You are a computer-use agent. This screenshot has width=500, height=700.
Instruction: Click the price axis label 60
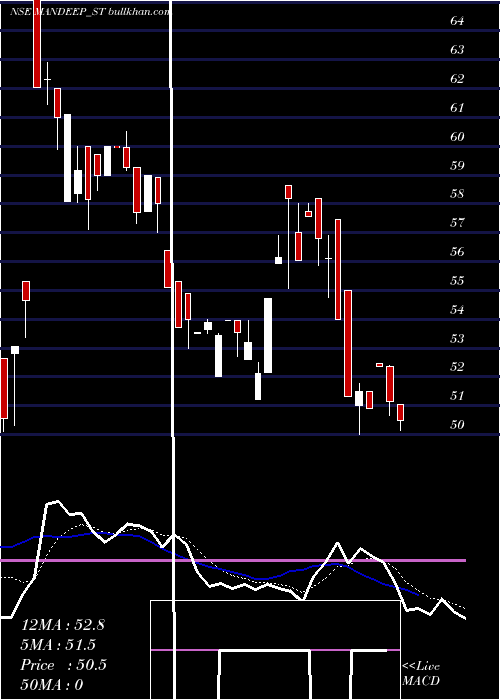(457, 137)
